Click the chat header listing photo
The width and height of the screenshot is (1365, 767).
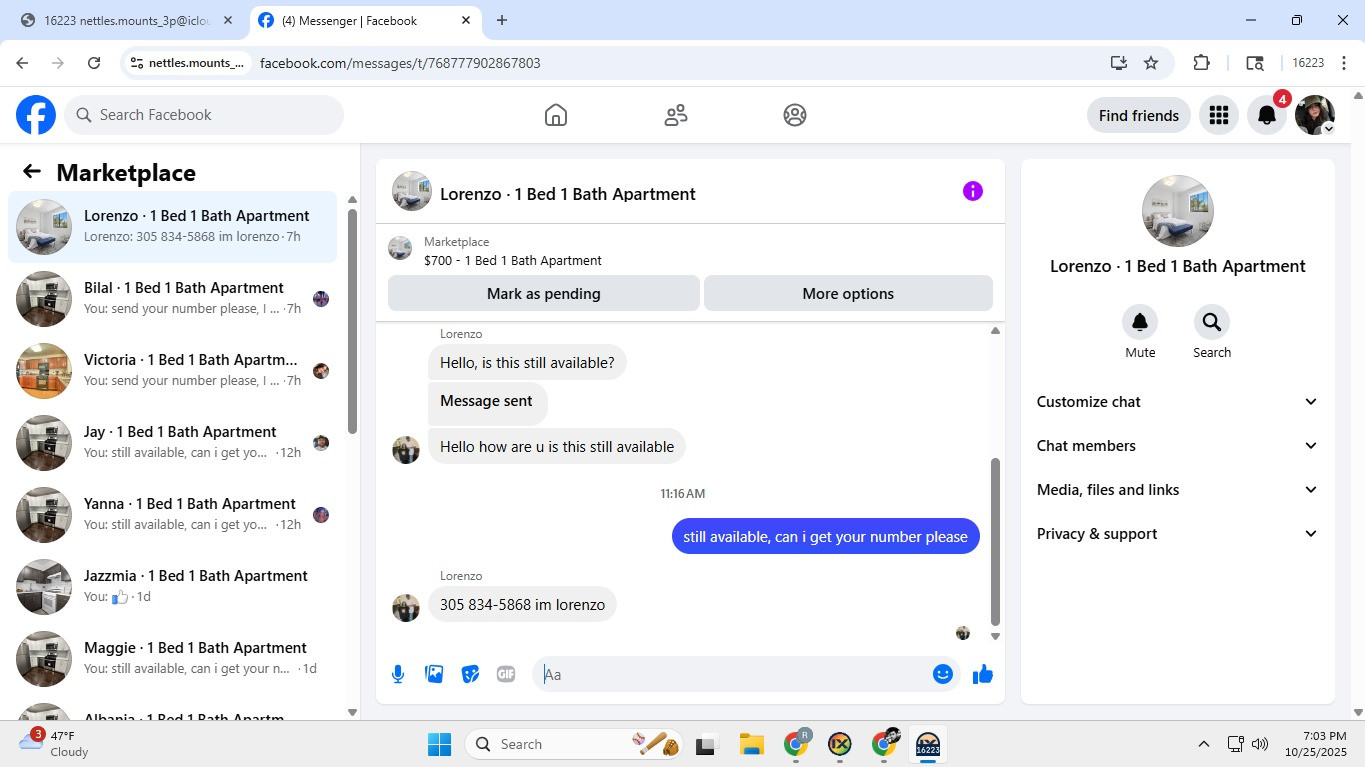[x=412, y=191]
